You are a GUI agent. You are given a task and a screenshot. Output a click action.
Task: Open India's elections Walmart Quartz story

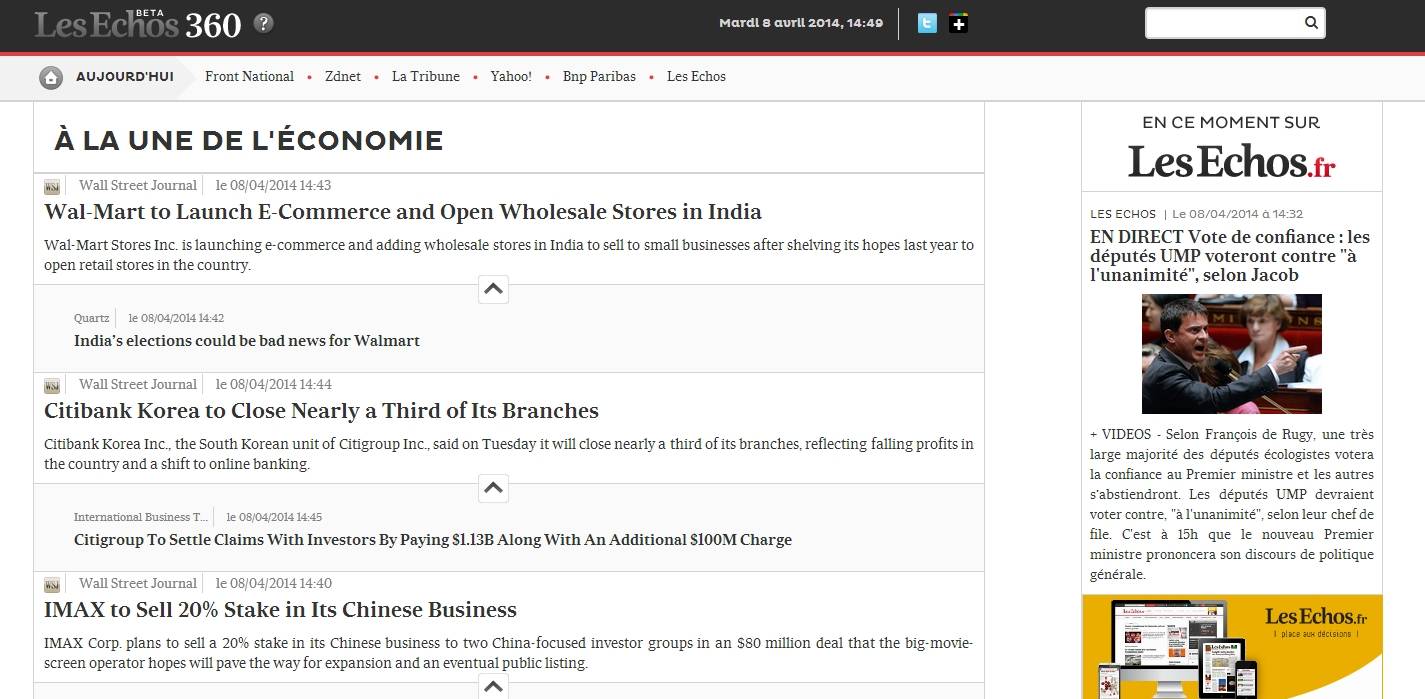[x=247, y=341]
